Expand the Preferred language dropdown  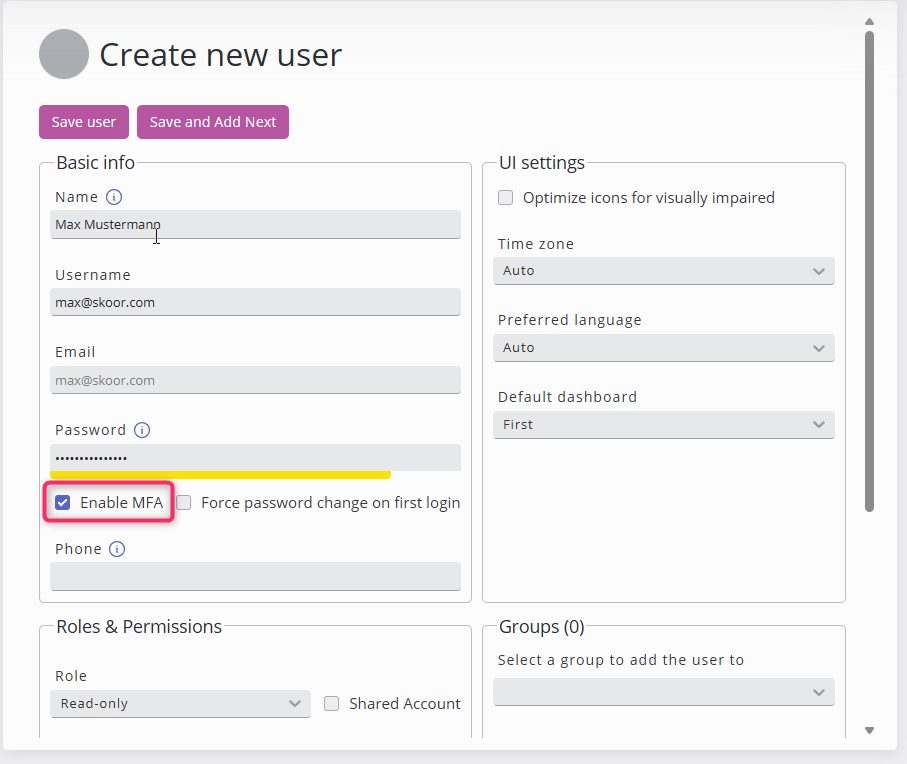pos(664,348)
